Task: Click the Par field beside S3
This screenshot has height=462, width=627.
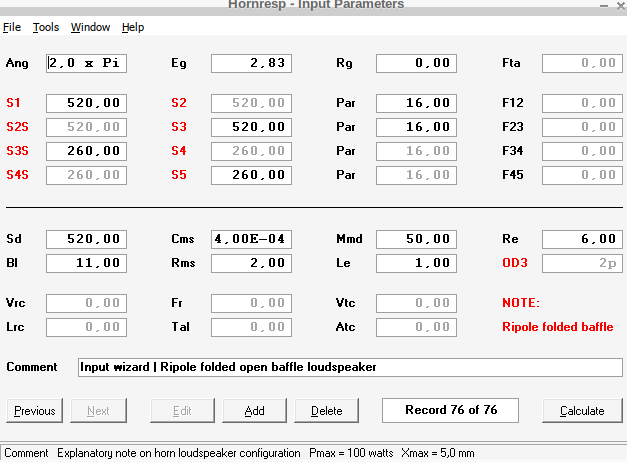Action: click(x=416, y=127)
